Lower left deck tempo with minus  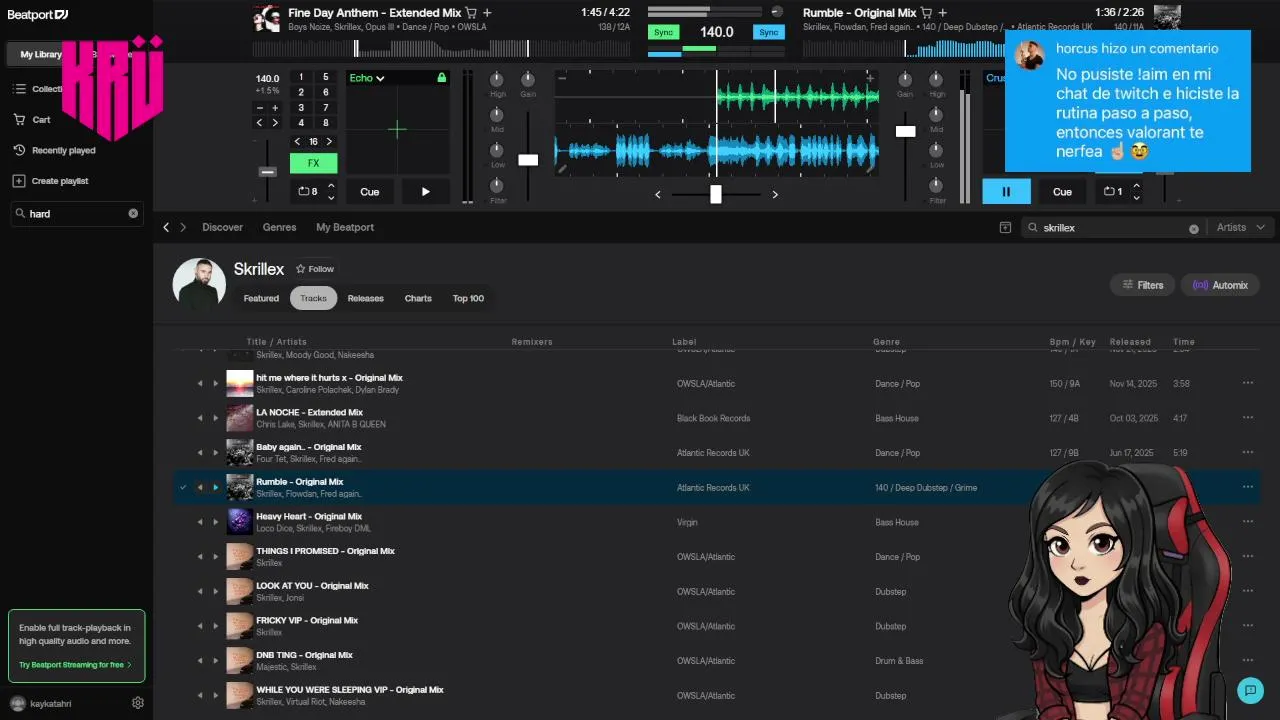point(260,108)
